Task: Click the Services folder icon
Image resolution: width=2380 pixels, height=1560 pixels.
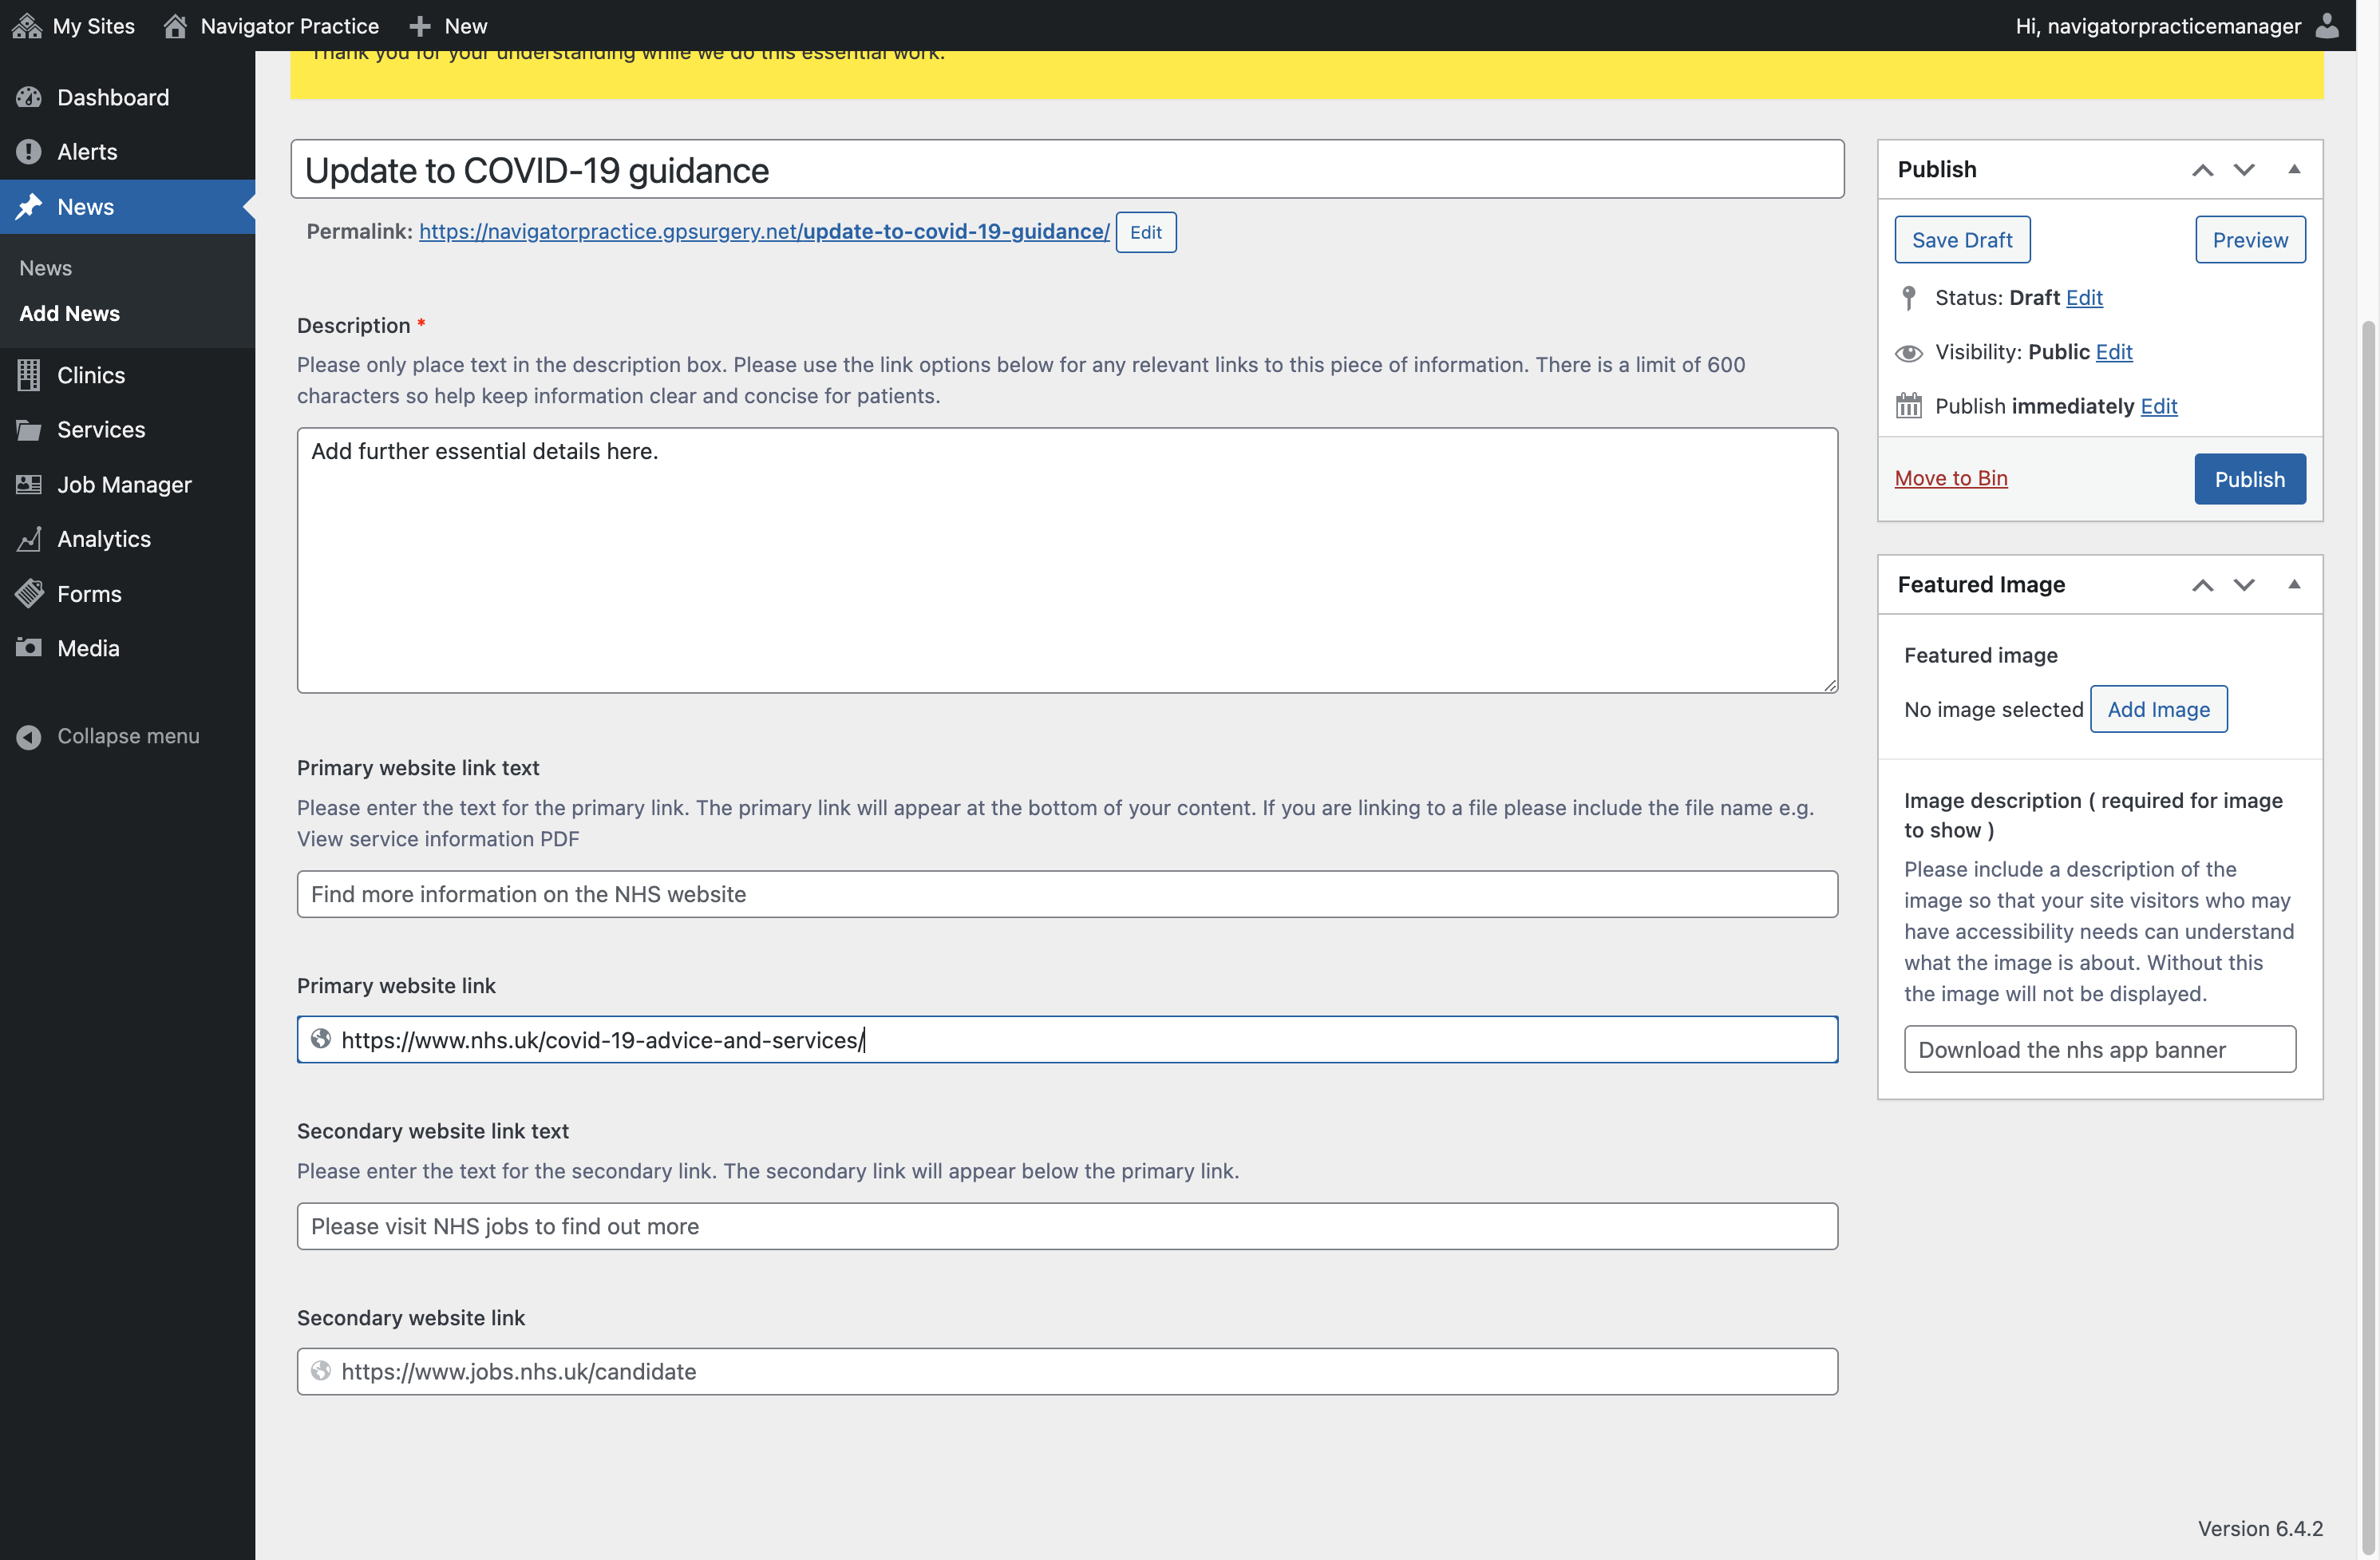Action: [x=29, y=430]
